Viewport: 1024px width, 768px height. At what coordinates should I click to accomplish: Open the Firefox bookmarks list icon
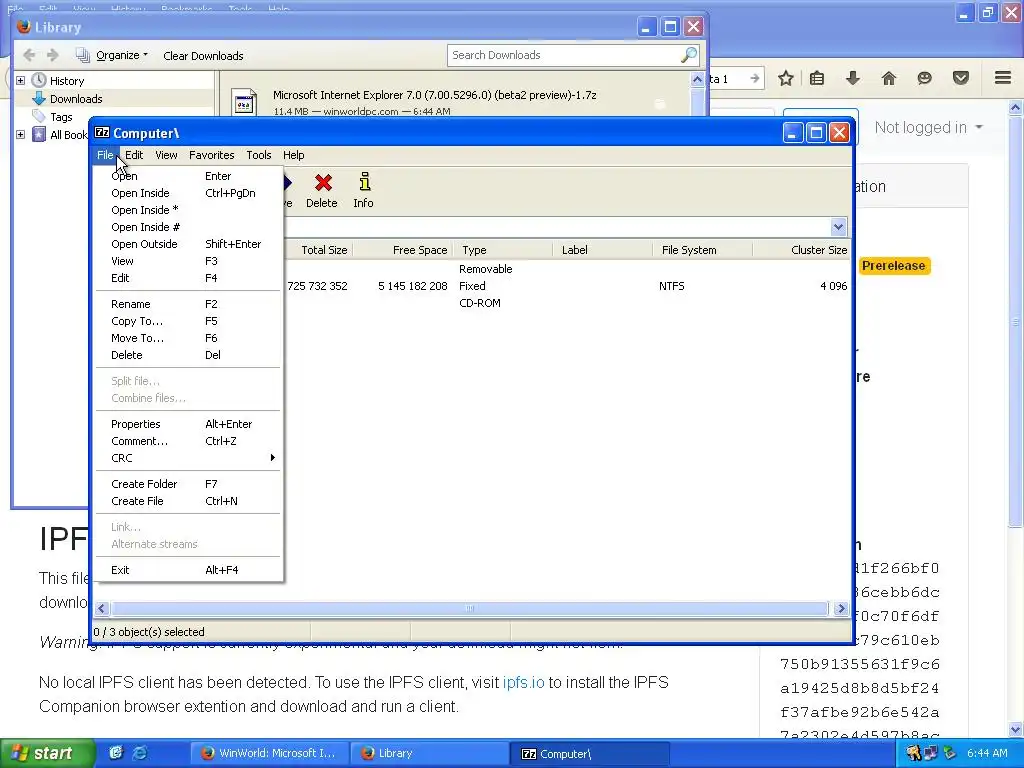click(x=816, y=78)
